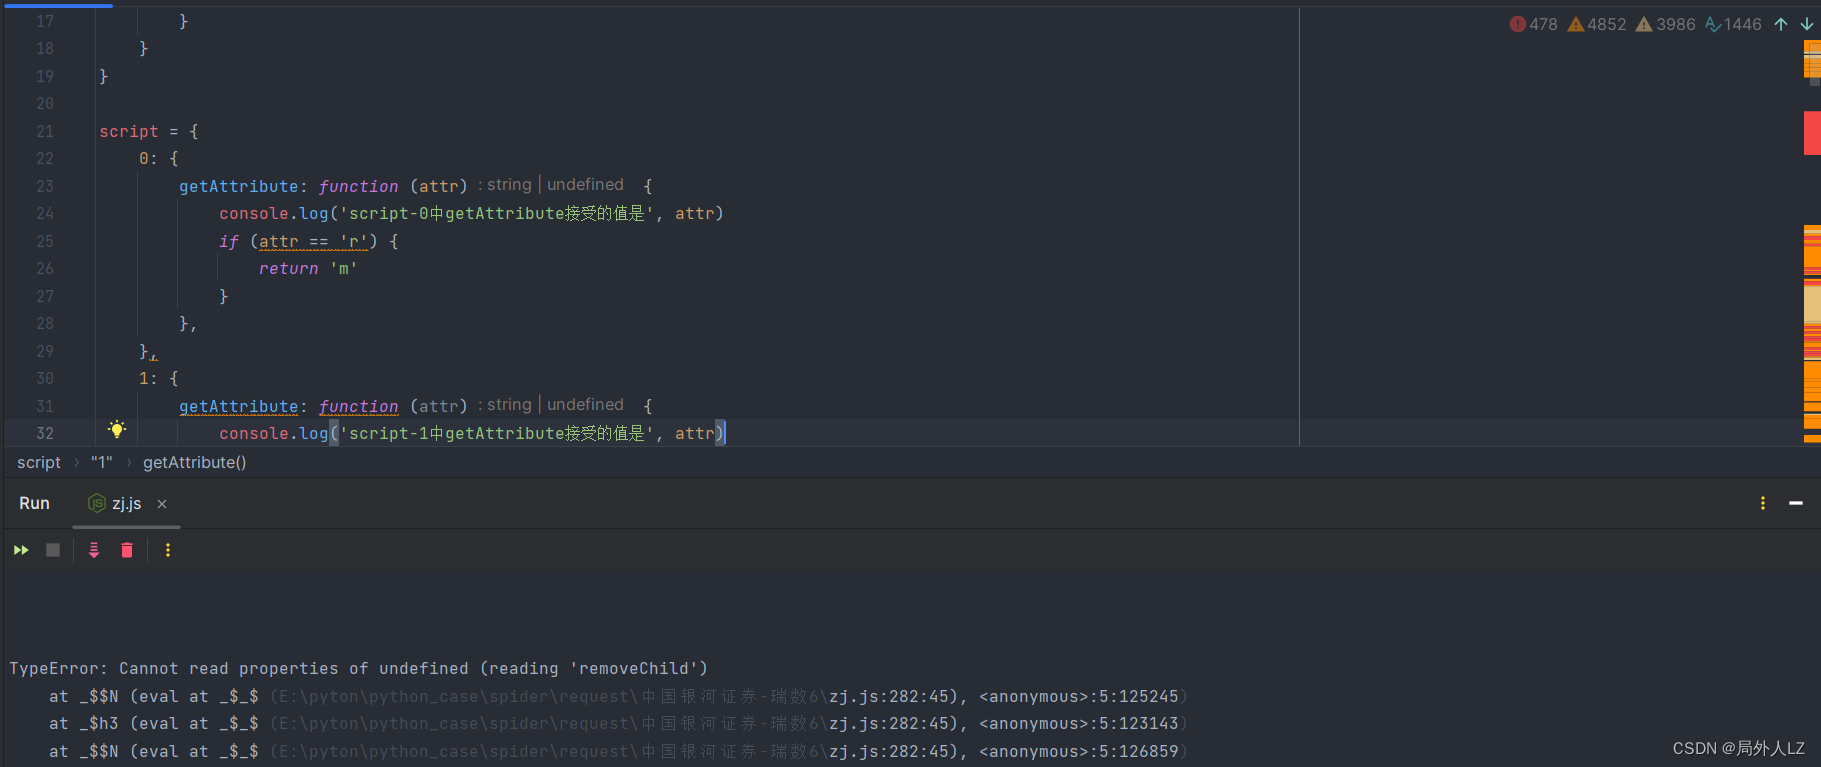Viewport: 1821px width, 767px height.
Task: Click console.log on line 32
Action: (274, 433)
